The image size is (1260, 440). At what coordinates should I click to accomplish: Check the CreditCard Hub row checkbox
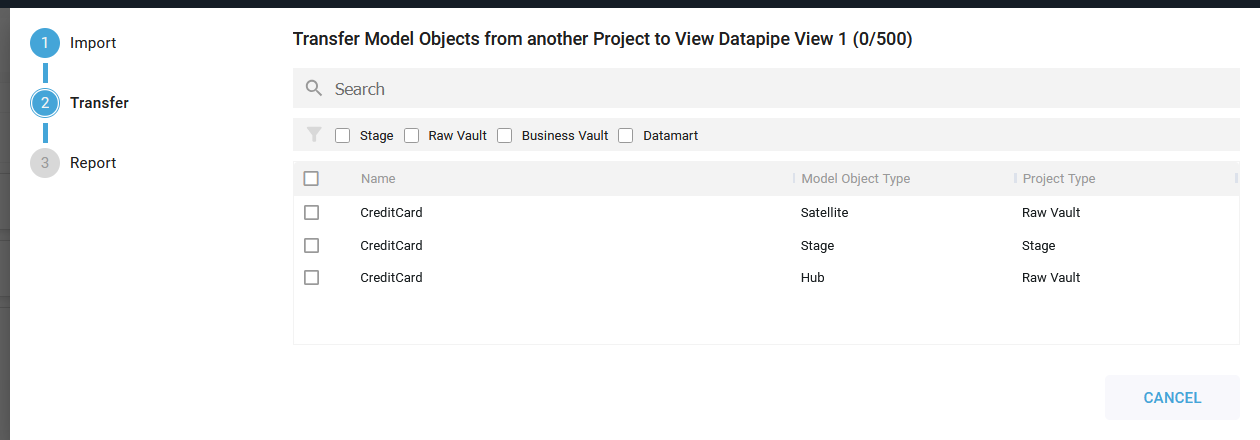click(311, 278)
